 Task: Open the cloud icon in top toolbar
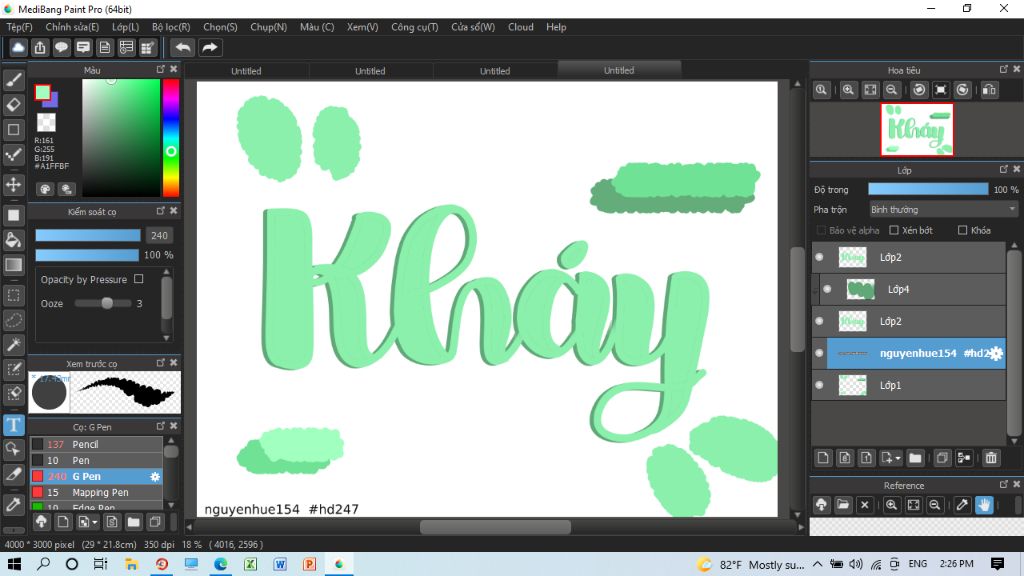point(18,48)
